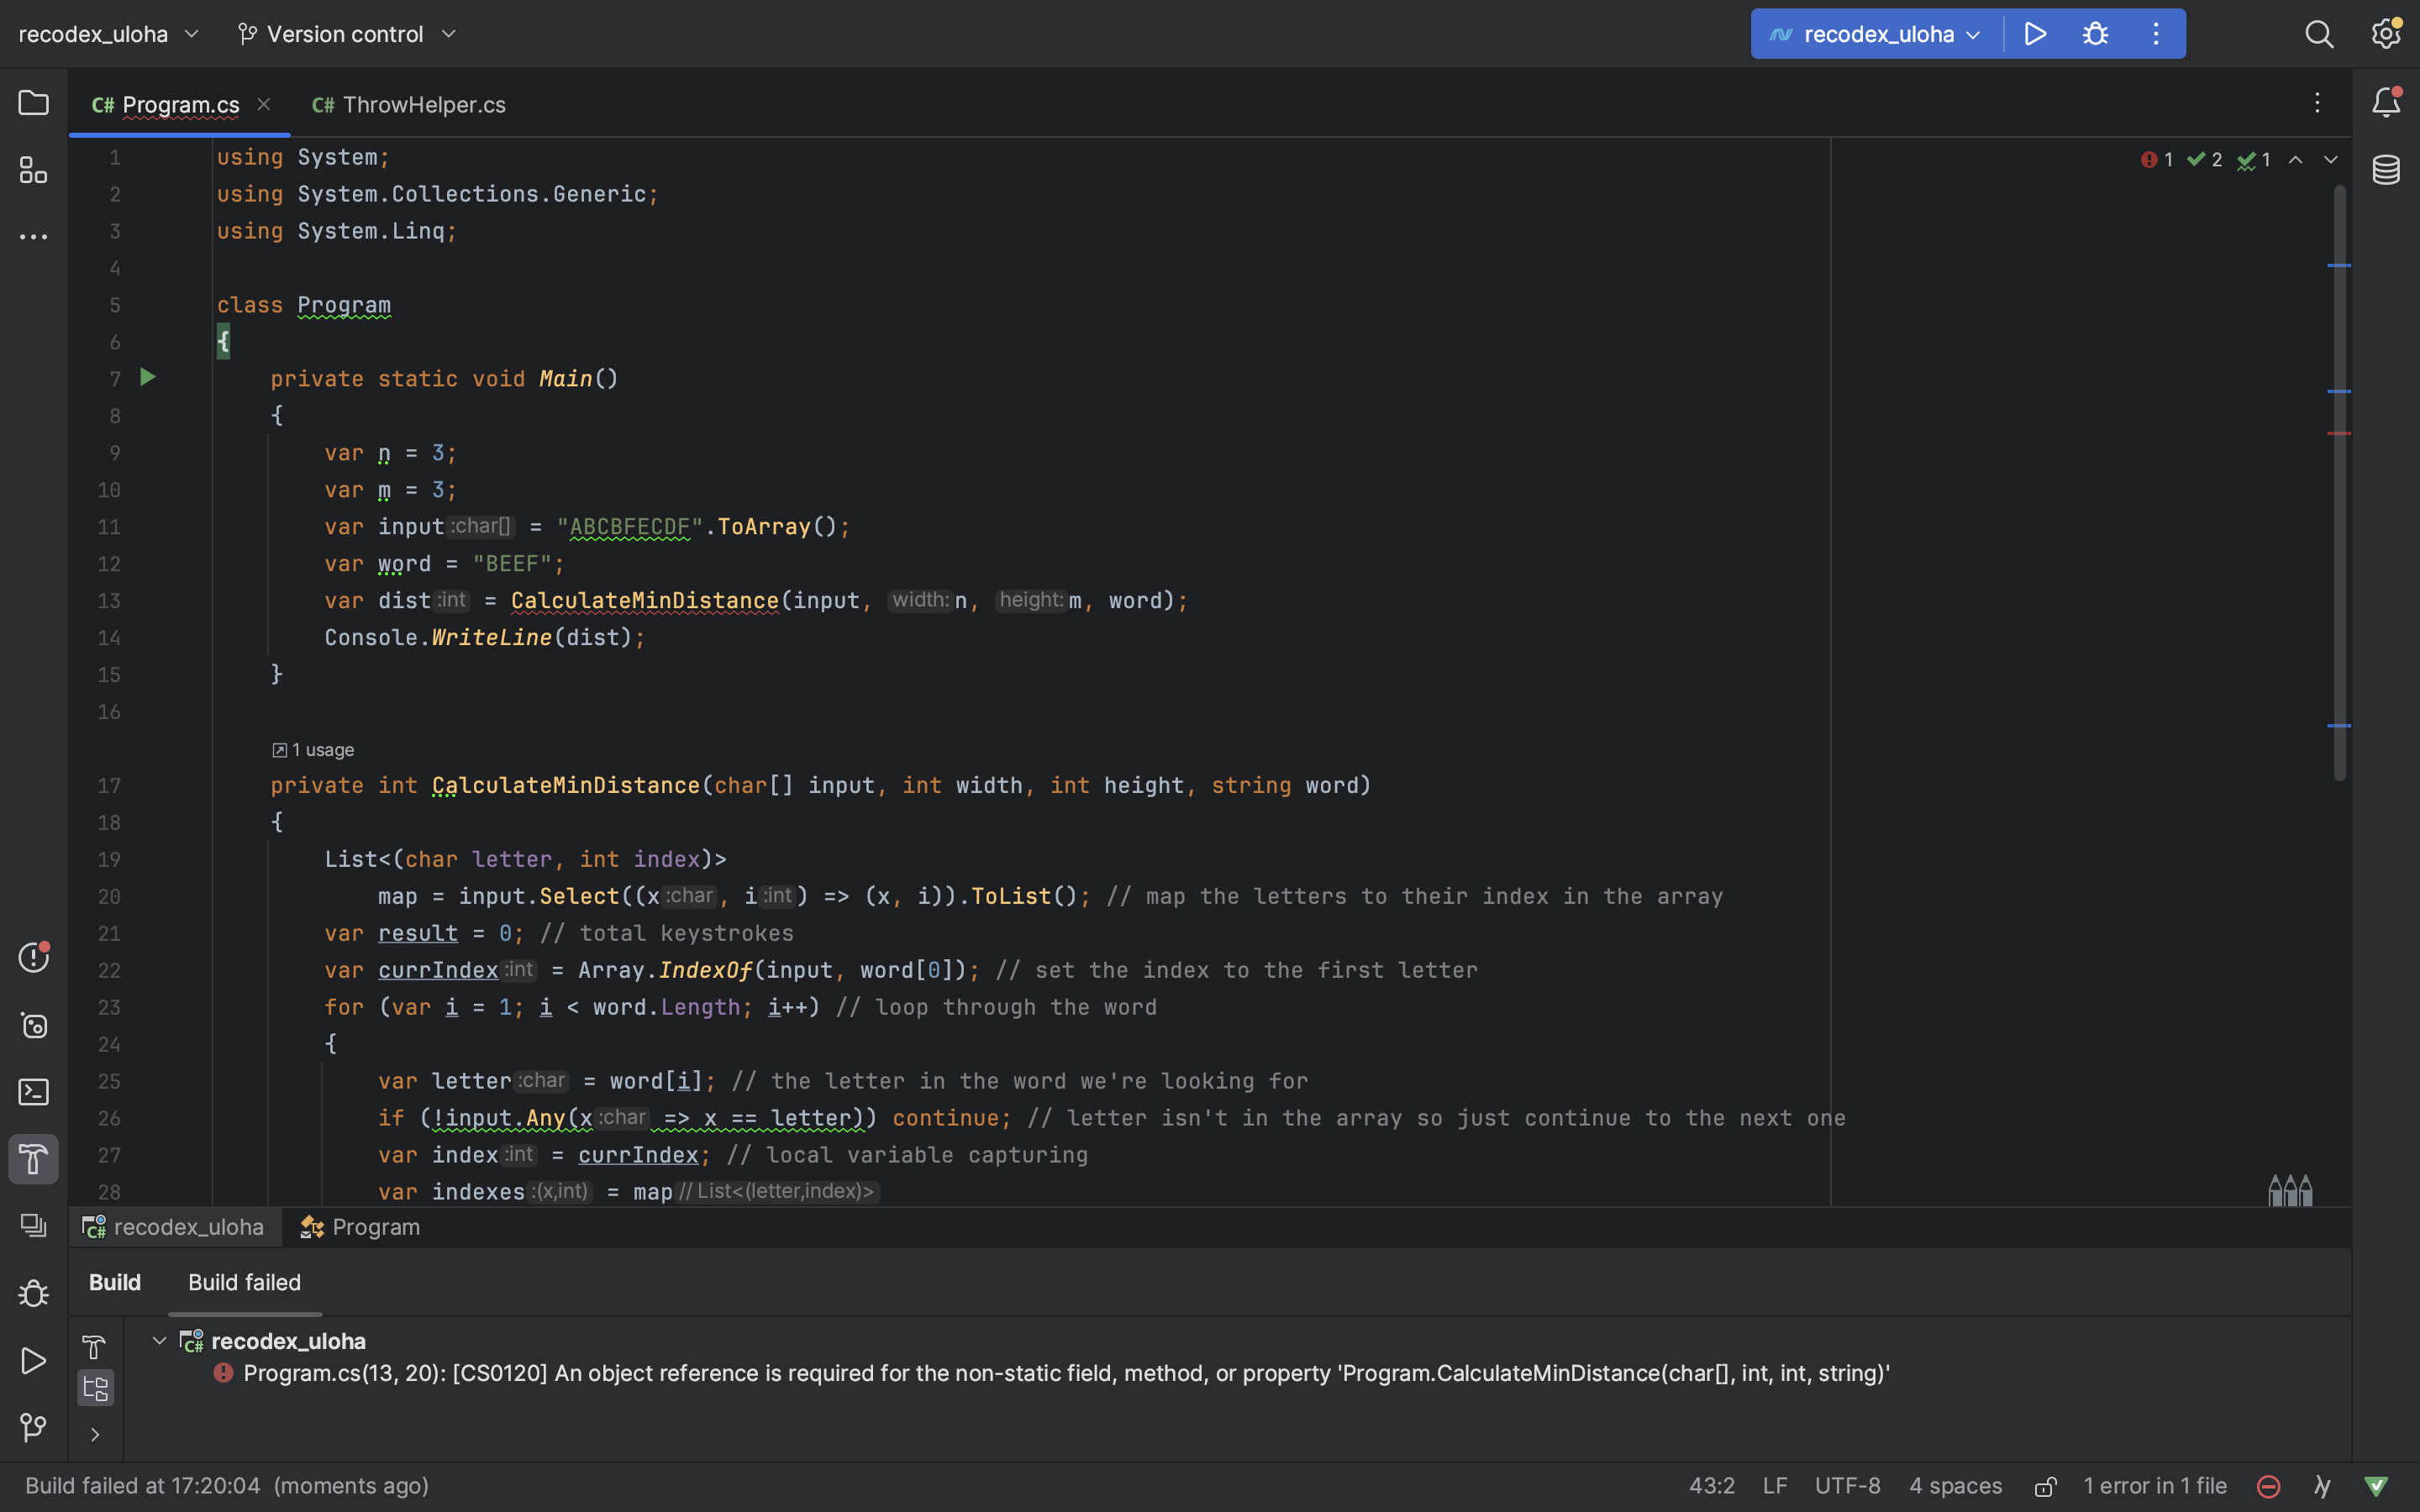Click Program breadcrumb
The height and width of the screenshot is (1512, 2420).
click(361, 1227)
